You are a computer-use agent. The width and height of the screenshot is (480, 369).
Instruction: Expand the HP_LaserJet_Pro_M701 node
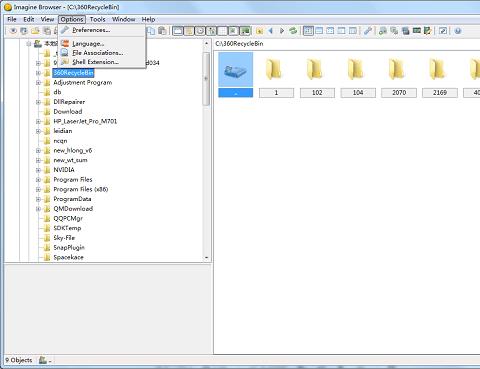point(38,121)
